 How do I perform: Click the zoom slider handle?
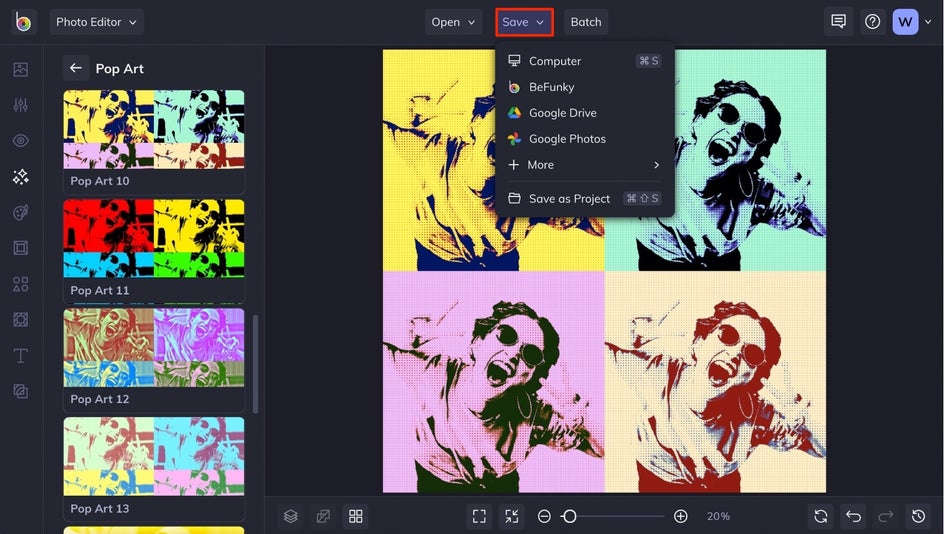click(569, 516)
